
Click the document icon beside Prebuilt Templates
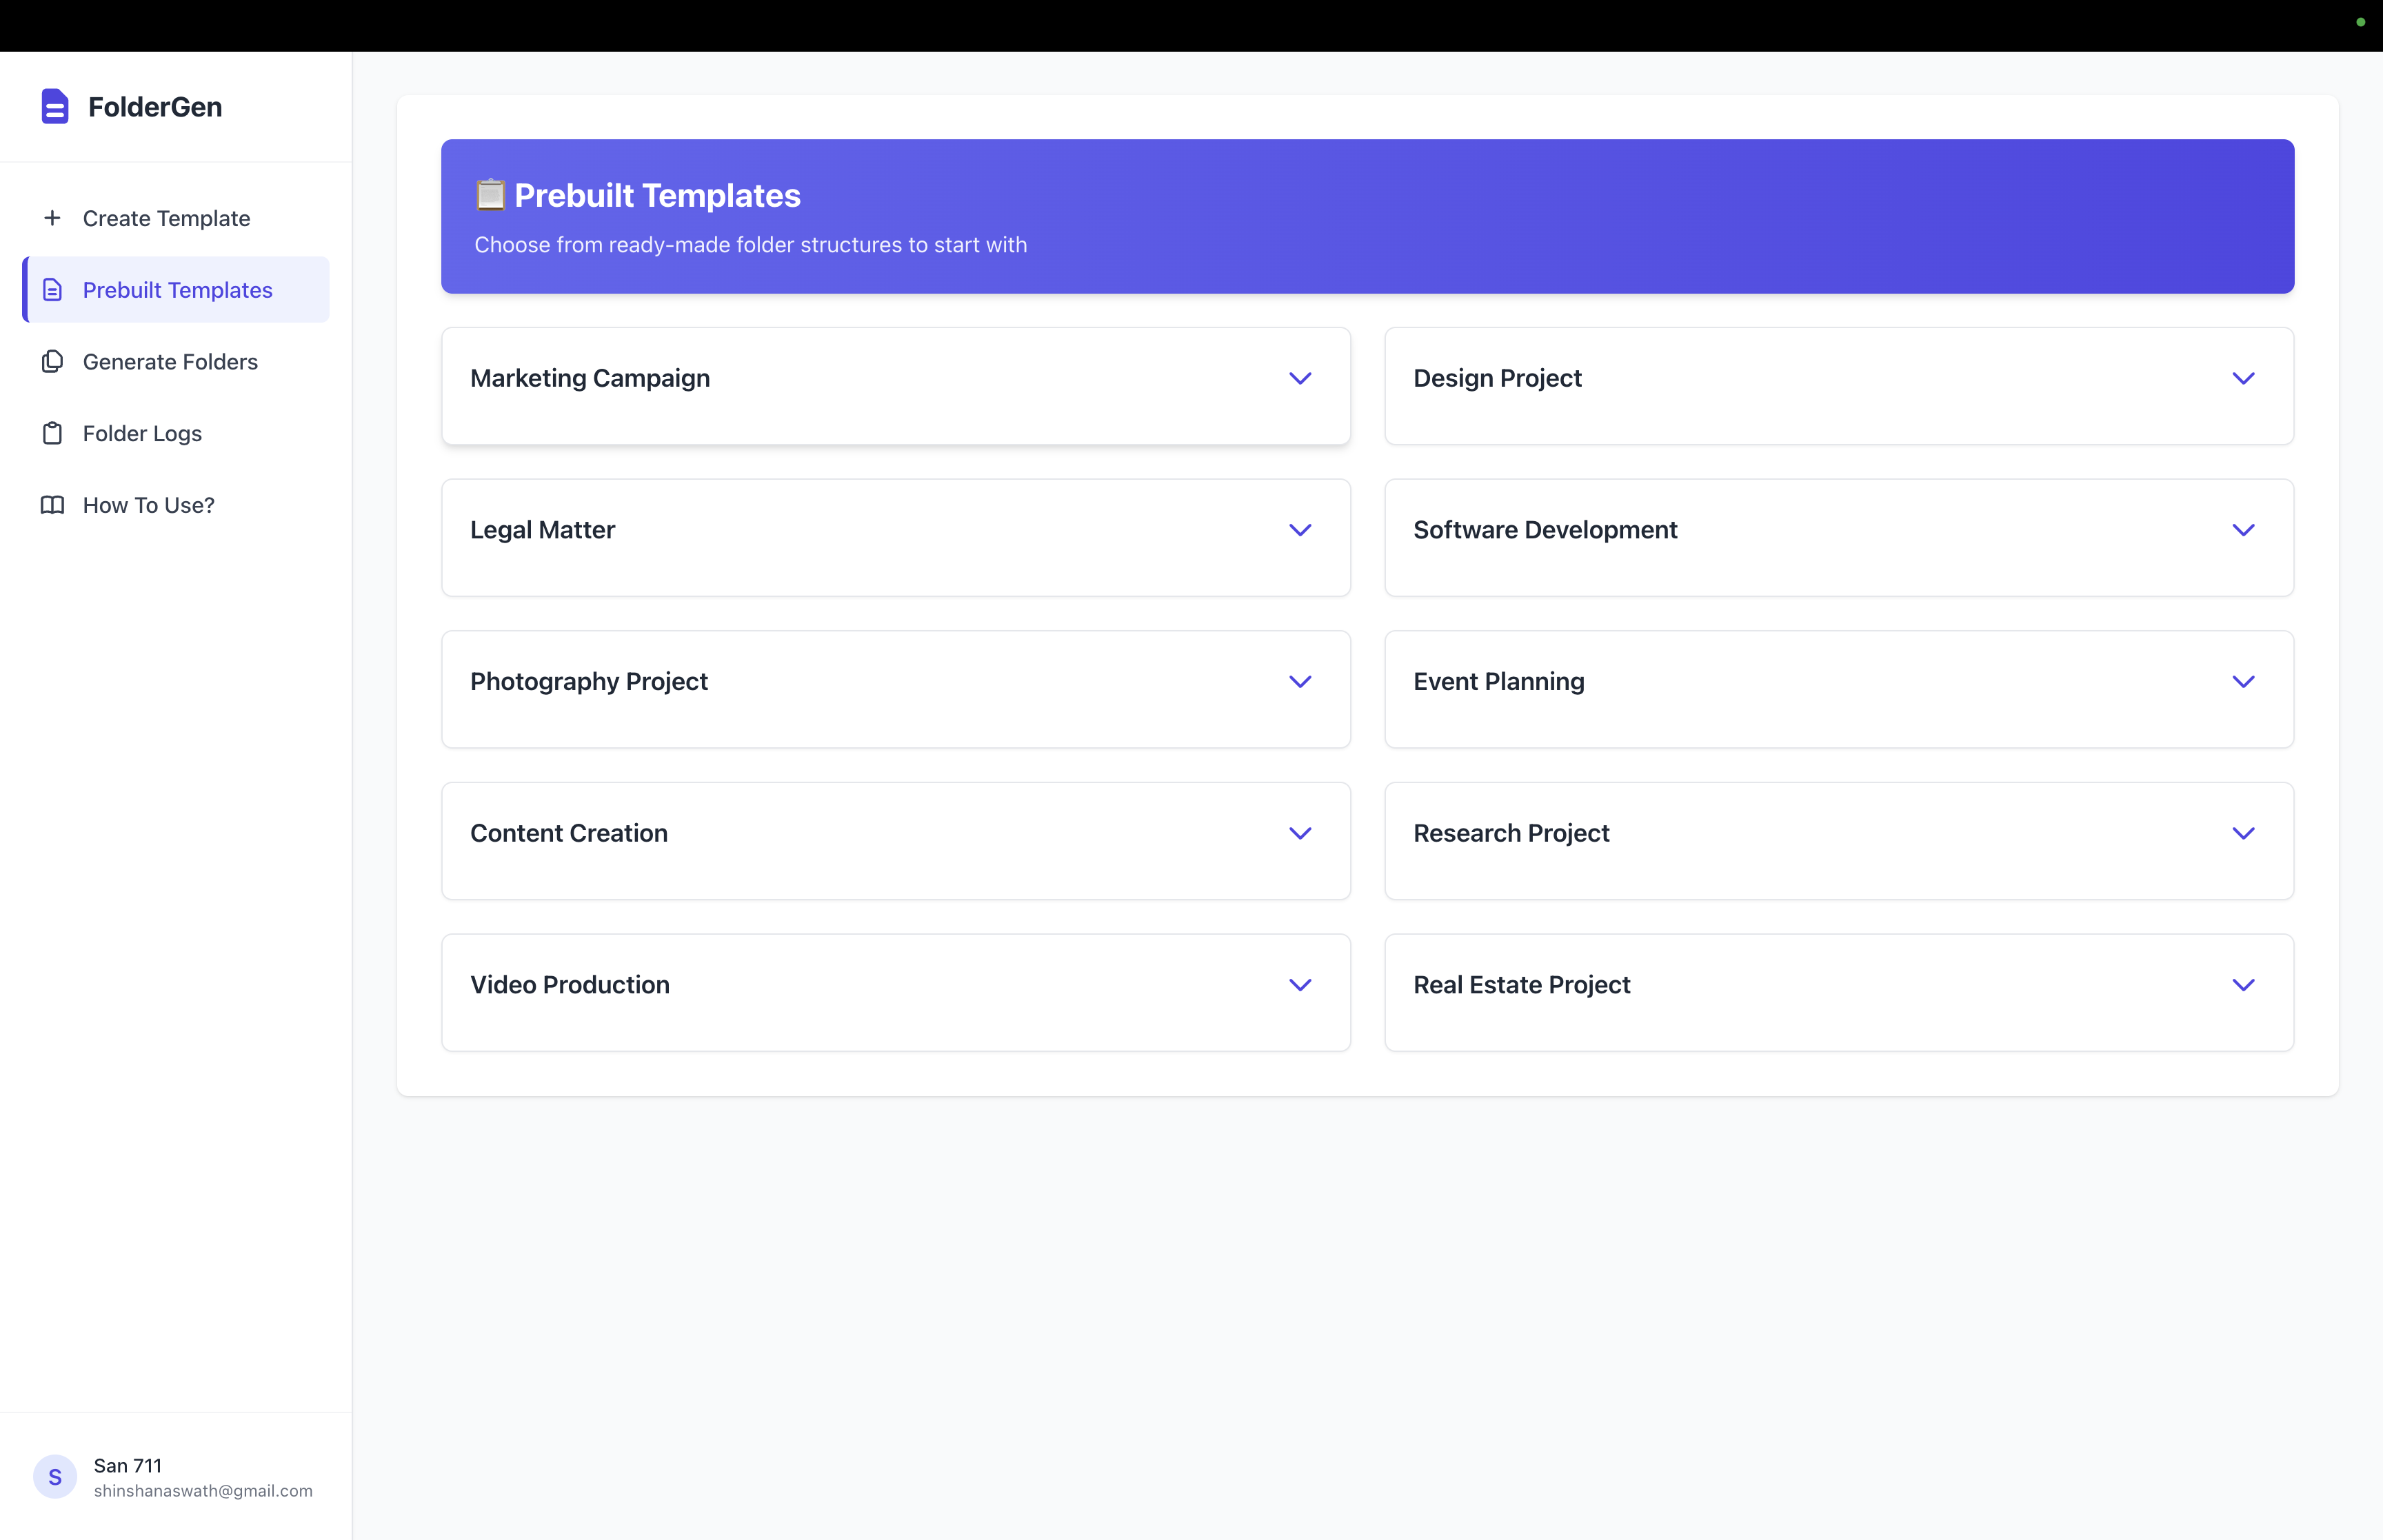[x=52, y=290]
